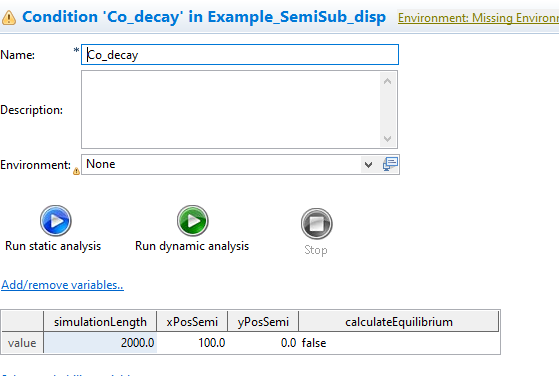Click into the Name field with Co_decay

[x=240, y=55]
